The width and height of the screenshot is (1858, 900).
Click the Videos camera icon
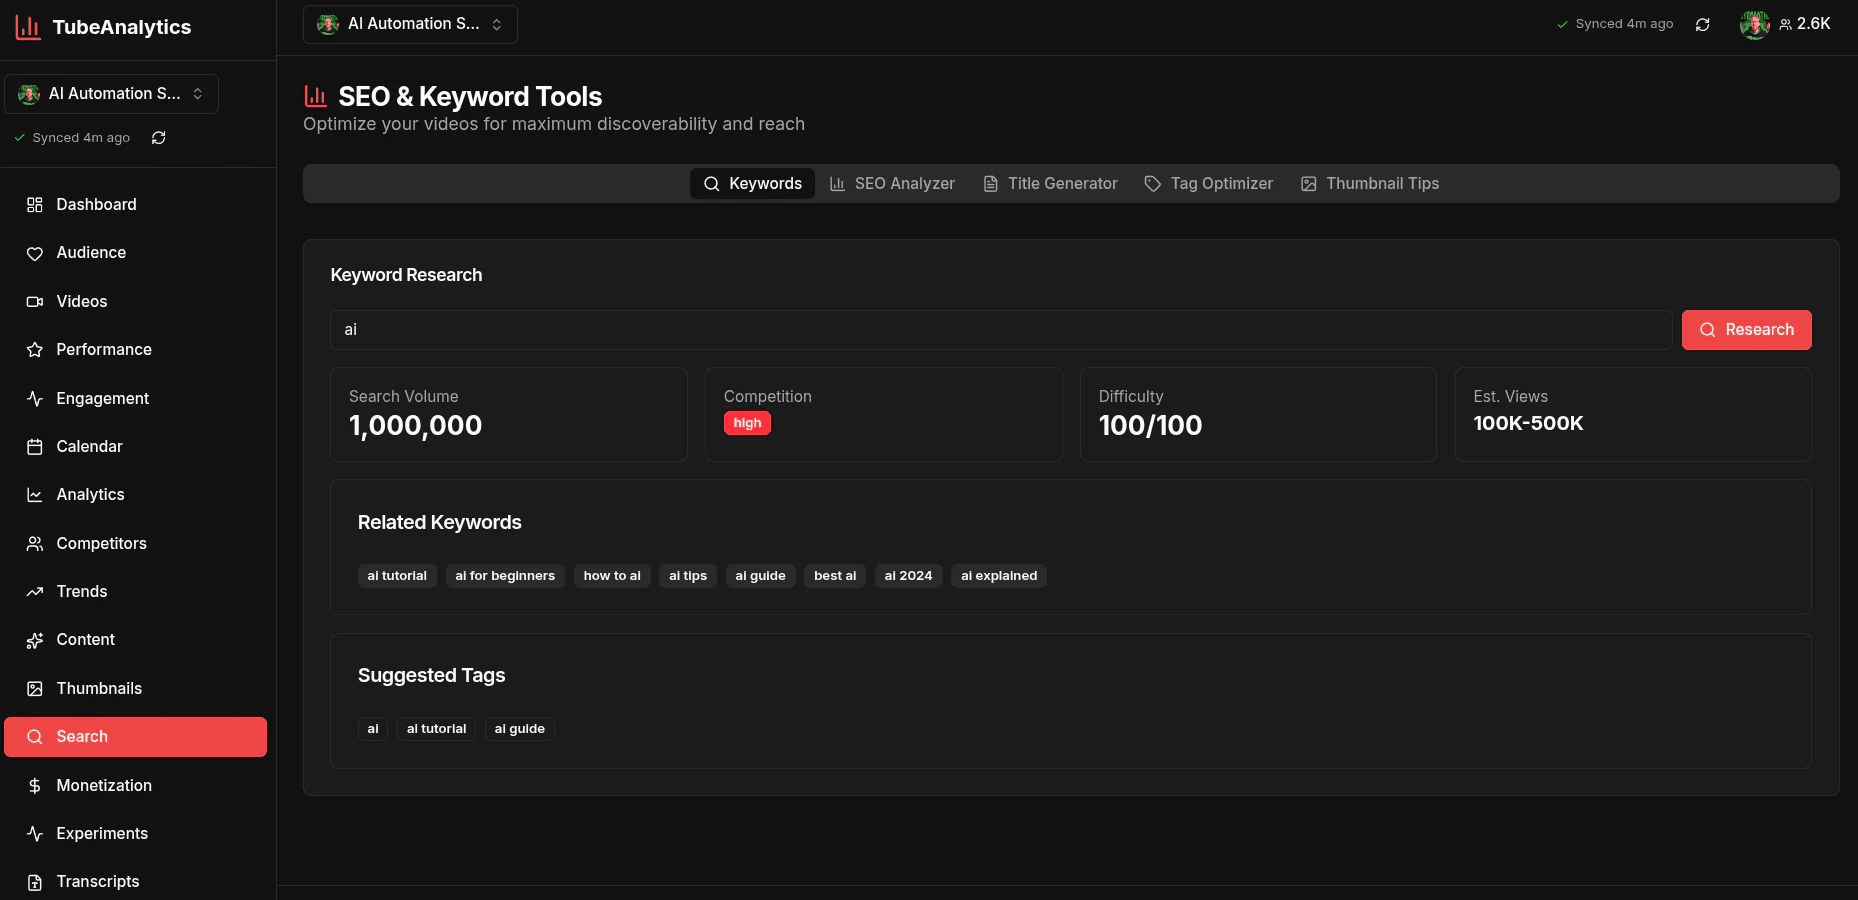(34, 301)
